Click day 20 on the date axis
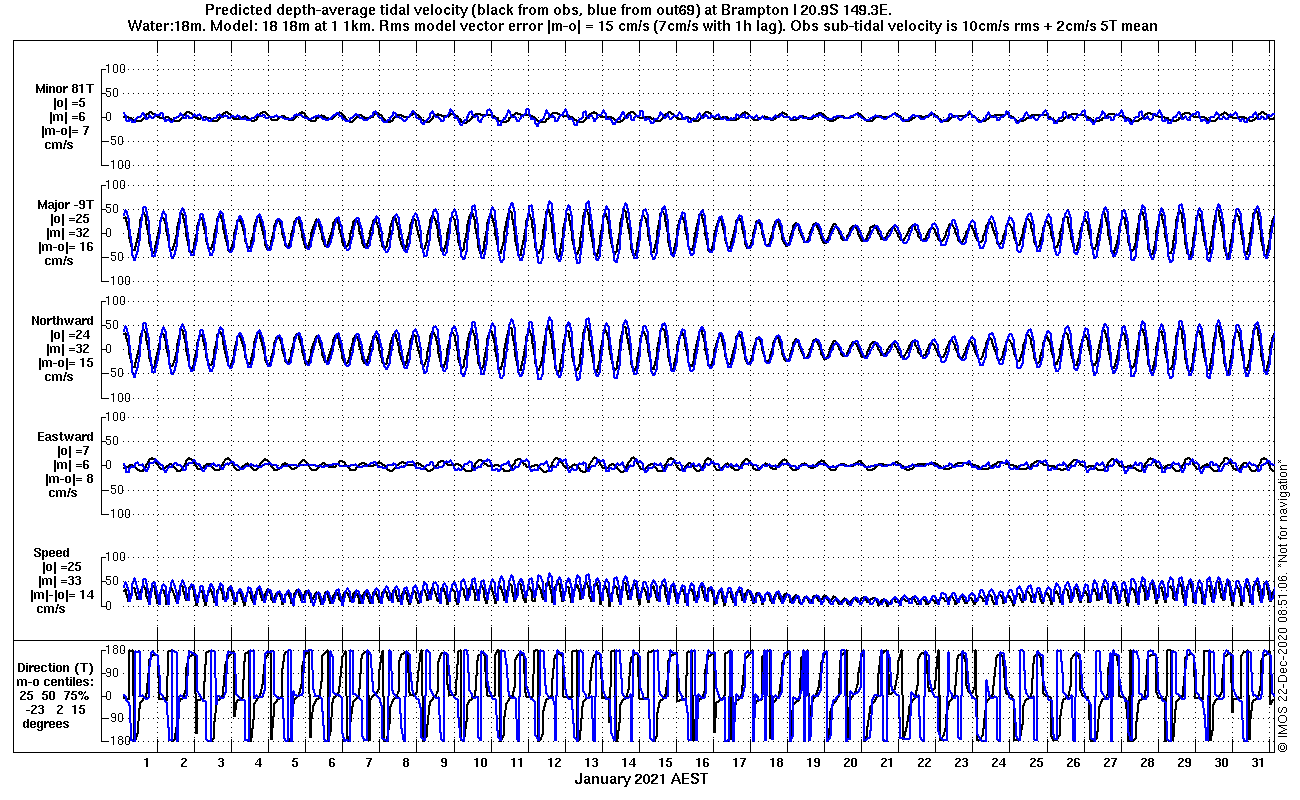This screenshot has height=800, width=1300. coord(850,762)
